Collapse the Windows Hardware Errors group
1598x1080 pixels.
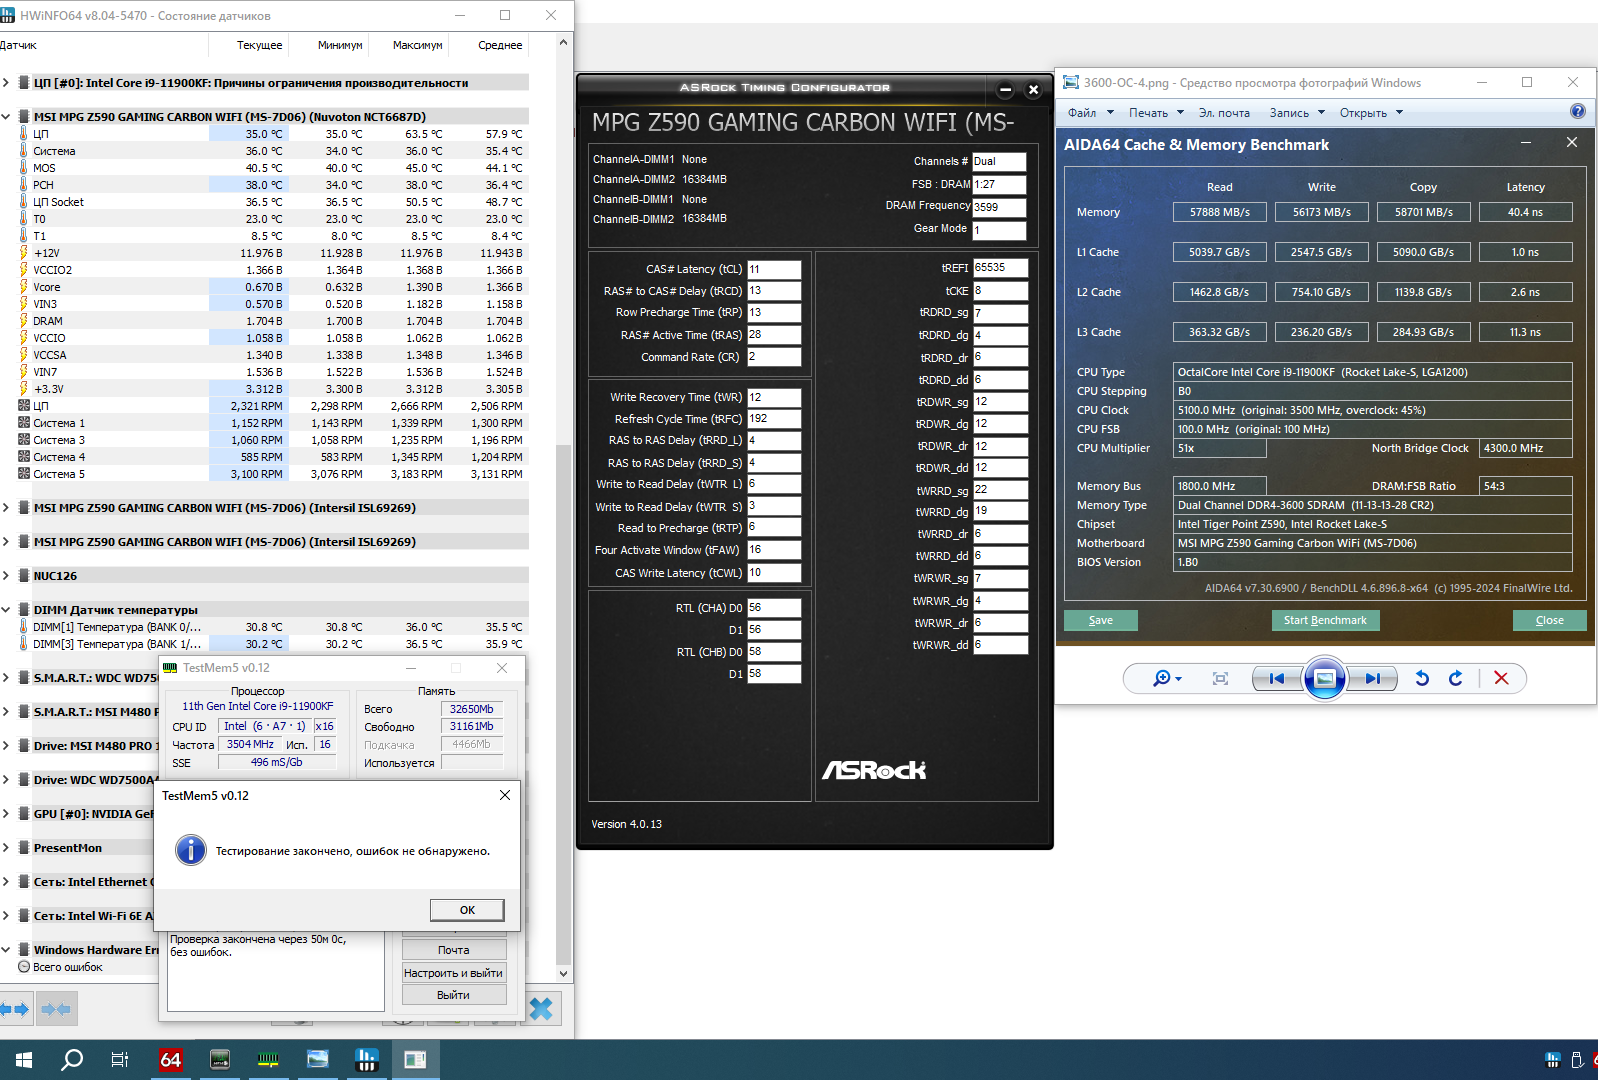(x=6, y=950)
